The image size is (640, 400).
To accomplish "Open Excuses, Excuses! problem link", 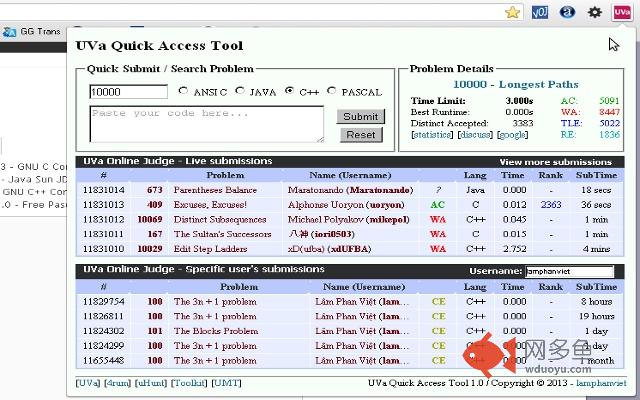I will 210,205.
